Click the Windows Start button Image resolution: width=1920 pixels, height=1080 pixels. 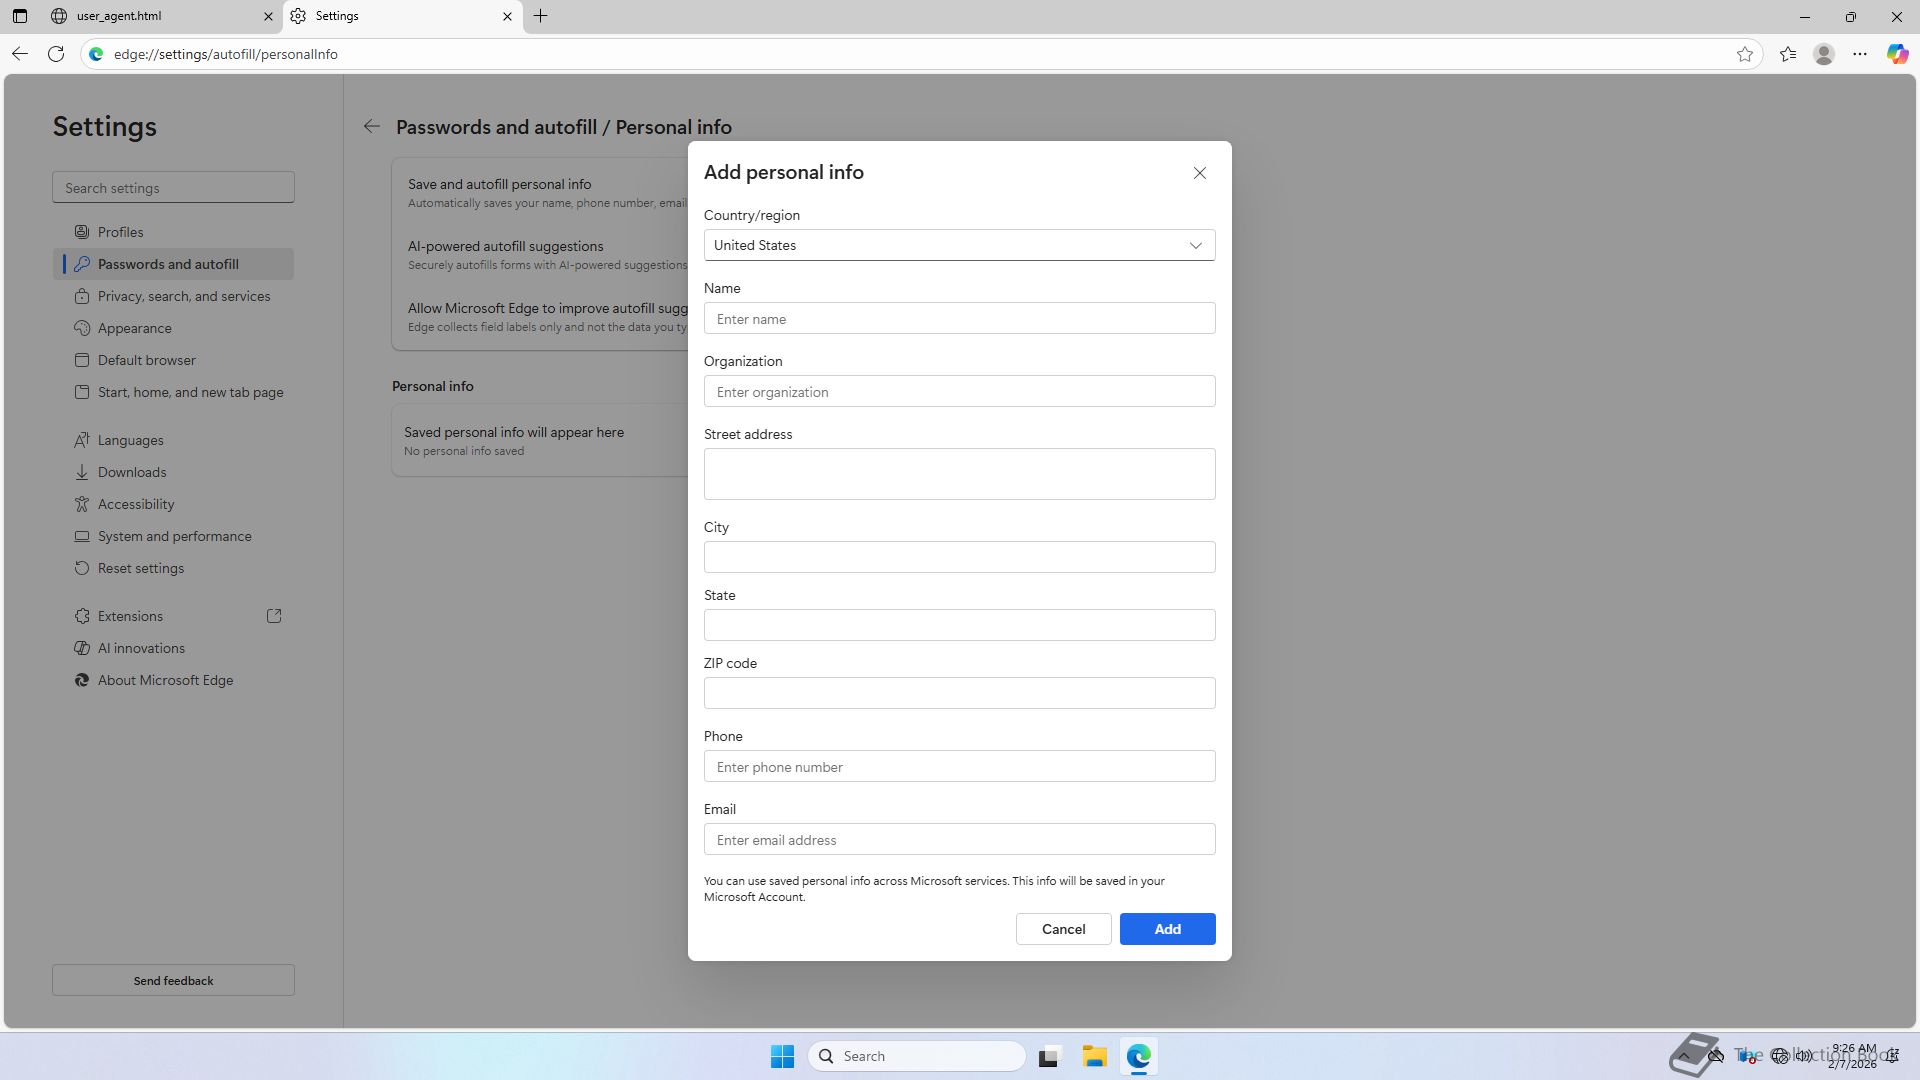tap(782, 1056)
